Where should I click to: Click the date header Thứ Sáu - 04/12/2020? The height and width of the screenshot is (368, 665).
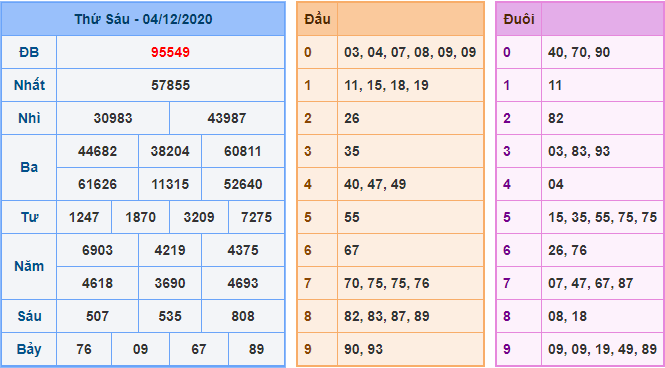coord(143,20)
